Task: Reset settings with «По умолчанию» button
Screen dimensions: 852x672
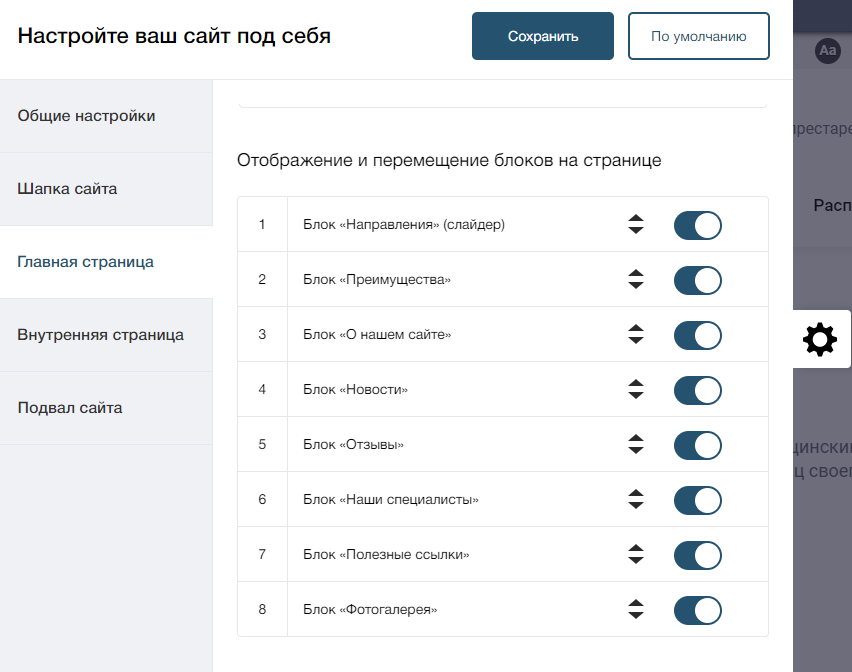Action: tap(699, 36)
